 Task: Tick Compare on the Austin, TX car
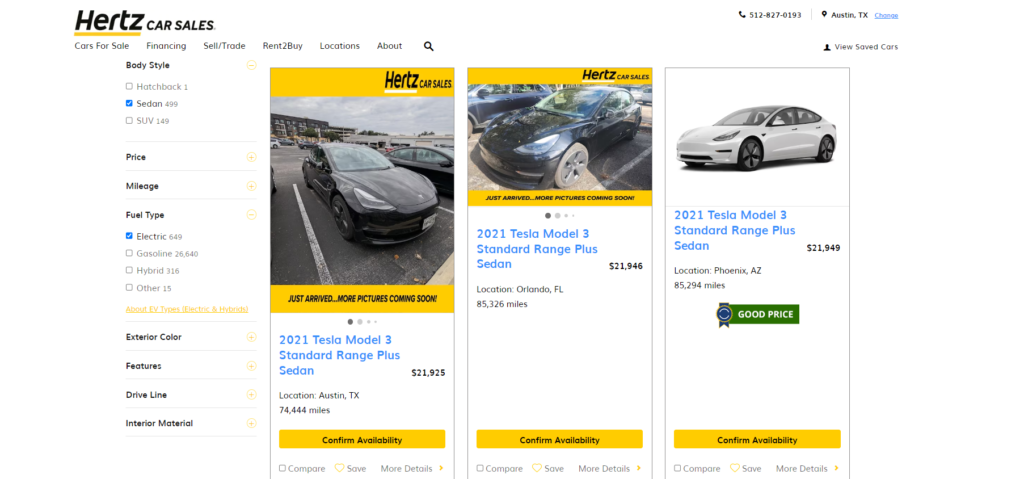tap(282, 468)
